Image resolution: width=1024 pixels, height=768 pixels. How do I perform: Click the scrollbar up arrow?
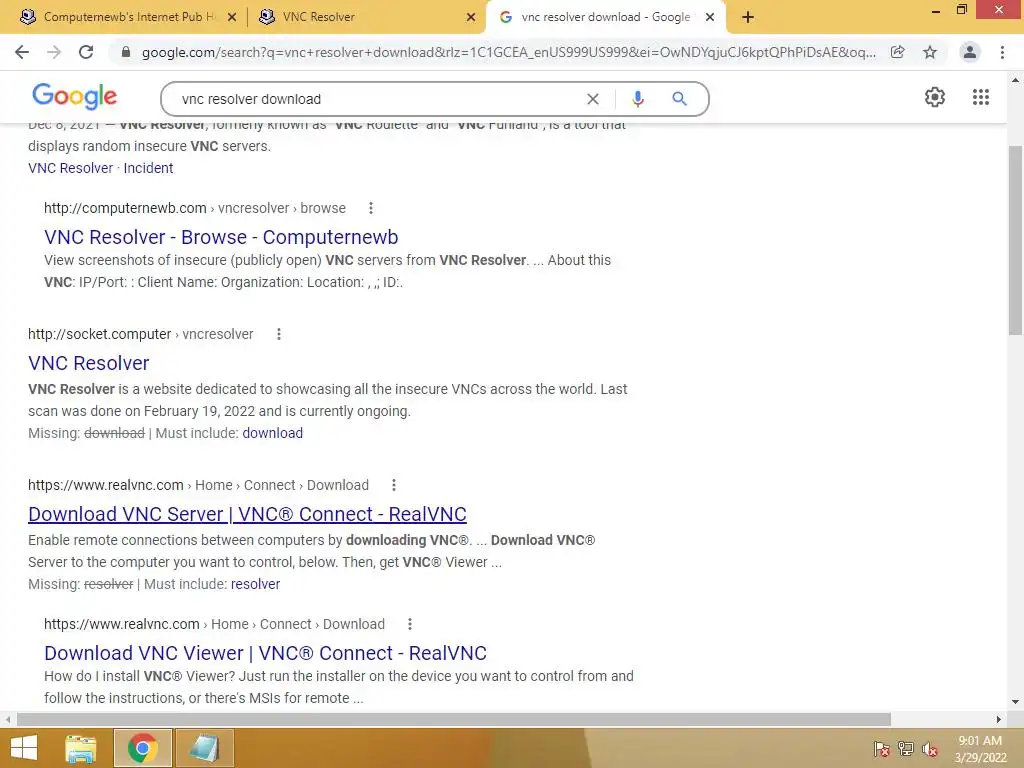coord(1015,80)
